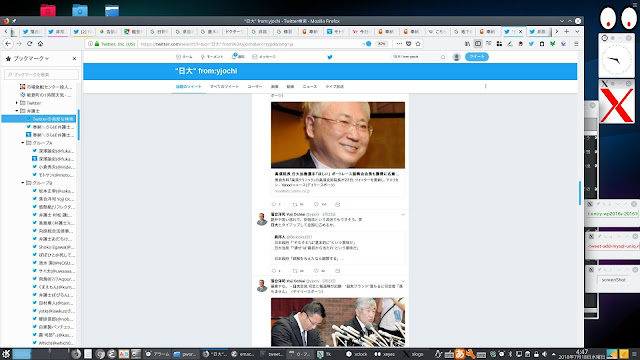Open a new browser tab
This screenshot has height=360, width=640.
[567, 31]
